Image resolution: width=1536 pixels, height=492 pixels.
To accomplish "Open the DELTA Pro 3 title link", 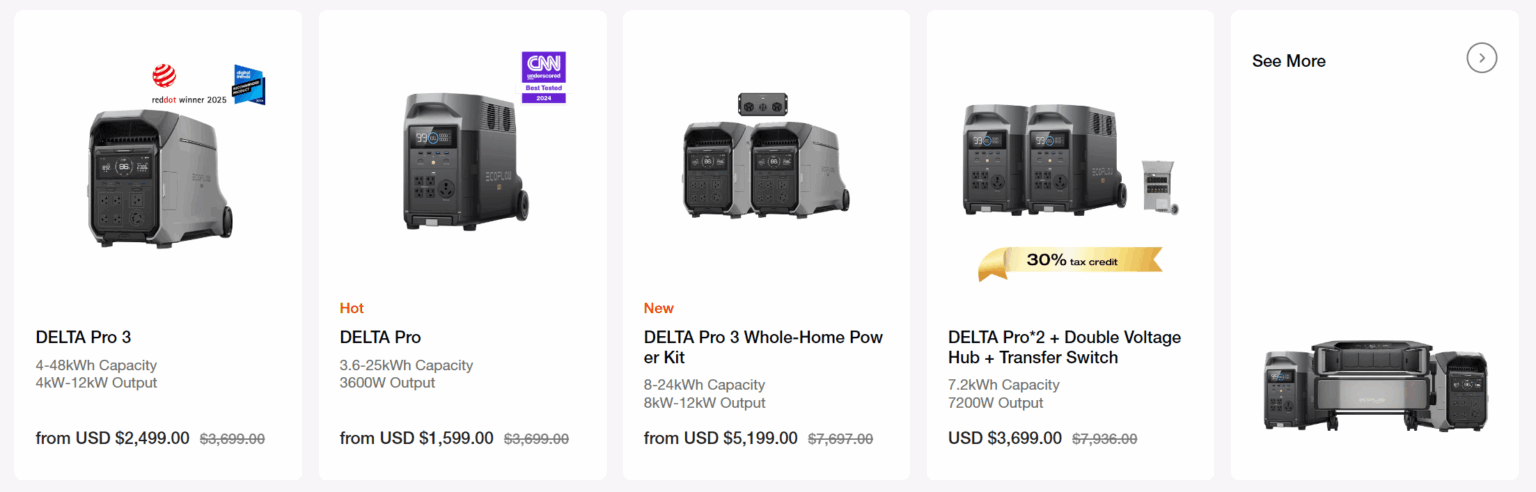I will click(84, 337).
